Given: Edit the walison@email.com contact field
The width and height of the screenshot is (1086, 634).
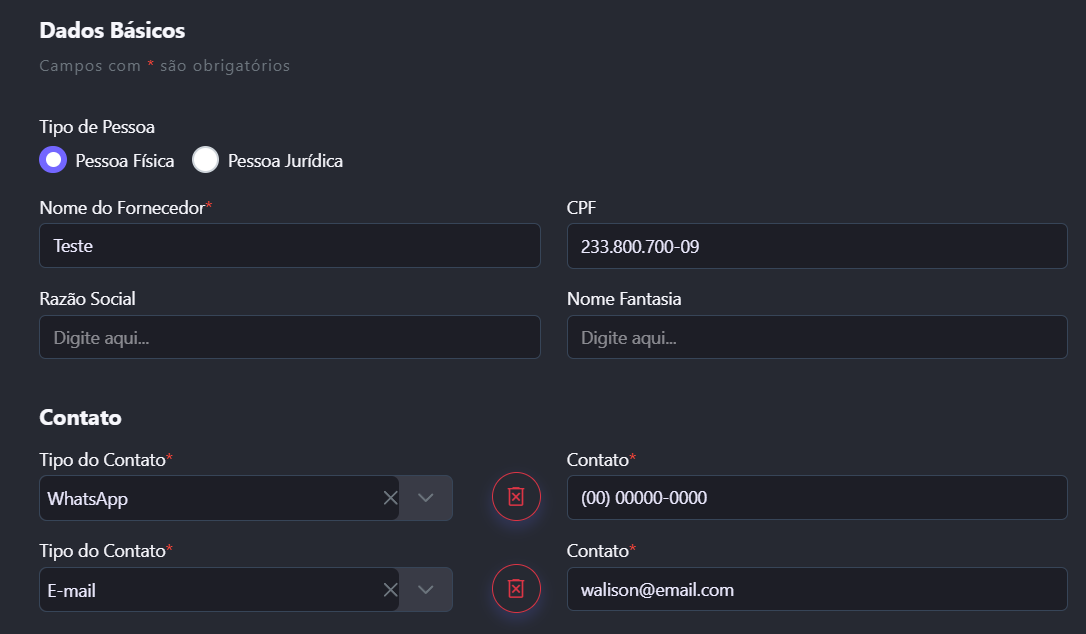Looking at the screenshot, I should pos(816,590).
